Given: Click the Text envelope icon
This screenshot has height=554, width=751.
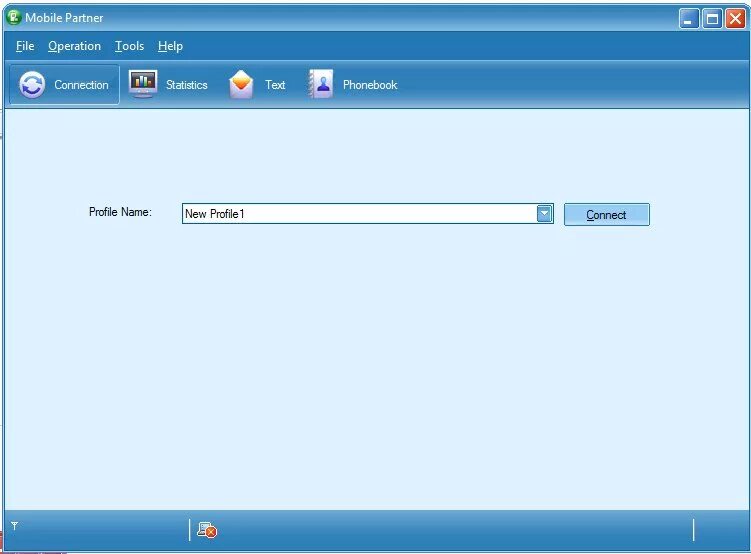Looking at the screenshot, I should 241,84.
